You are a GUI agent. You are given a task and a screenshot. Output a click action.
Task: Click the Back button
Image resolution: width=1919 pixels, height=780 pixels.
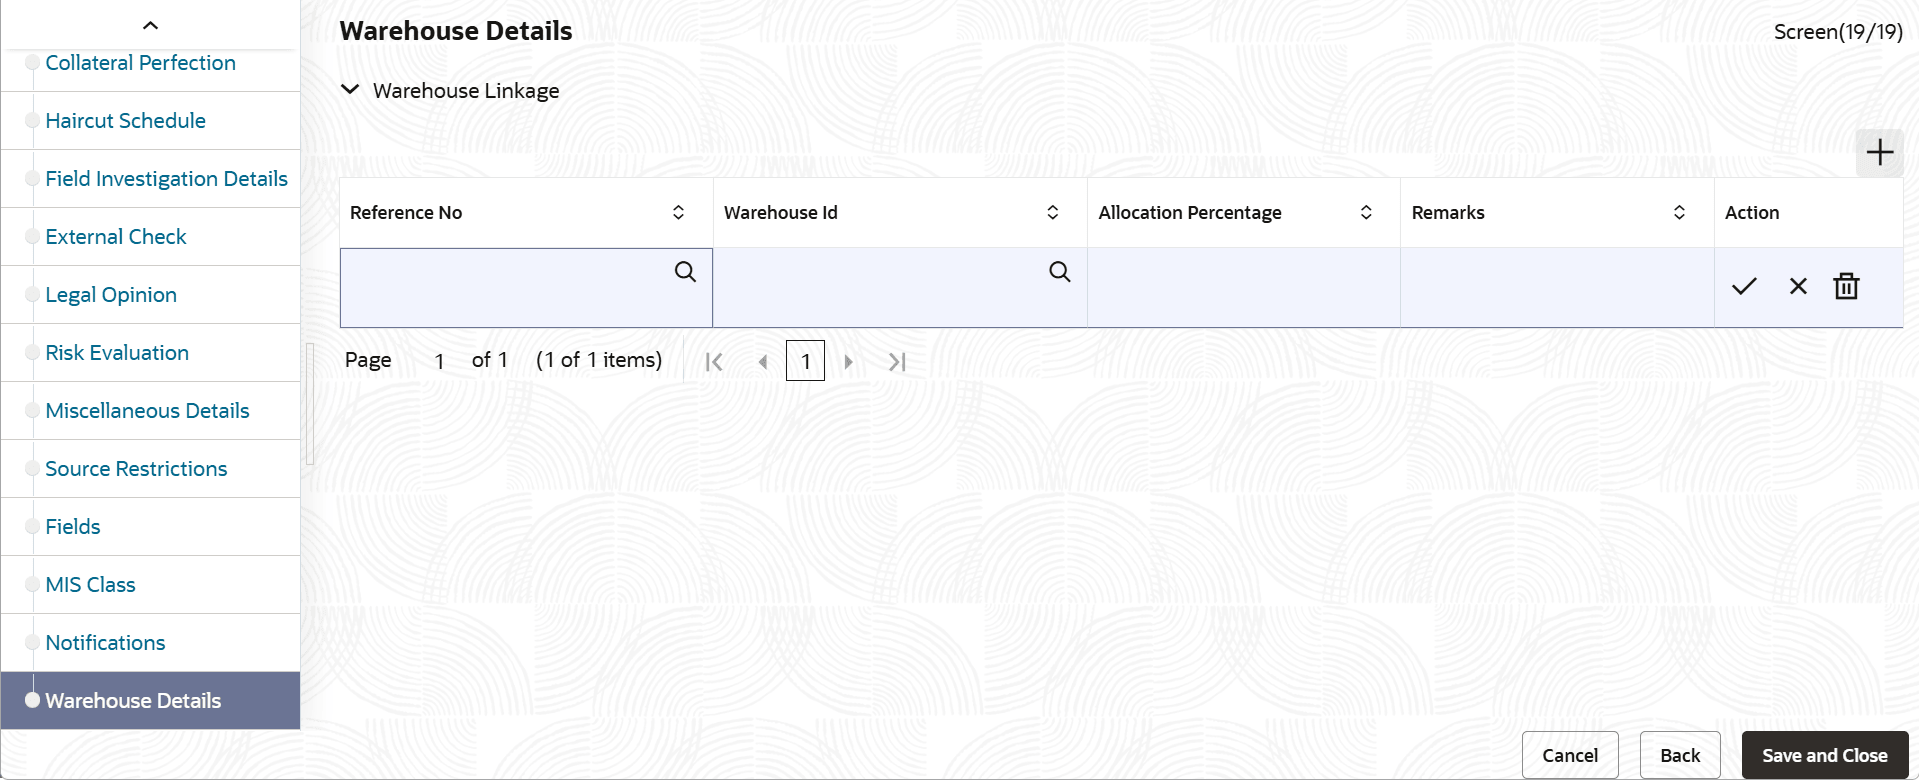point(1679,755)
